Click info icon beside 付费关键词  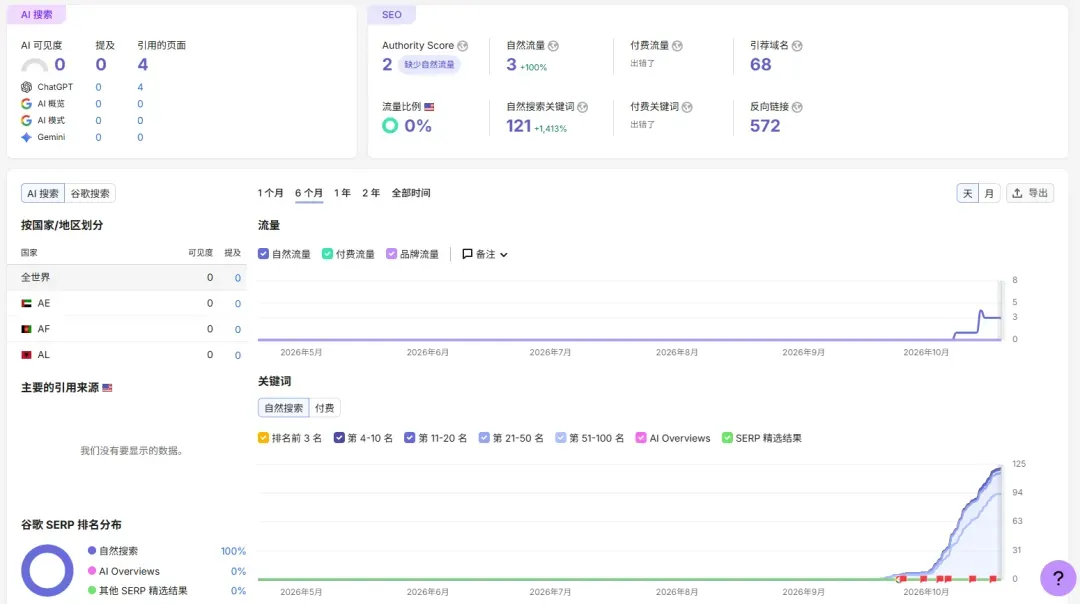687,107
